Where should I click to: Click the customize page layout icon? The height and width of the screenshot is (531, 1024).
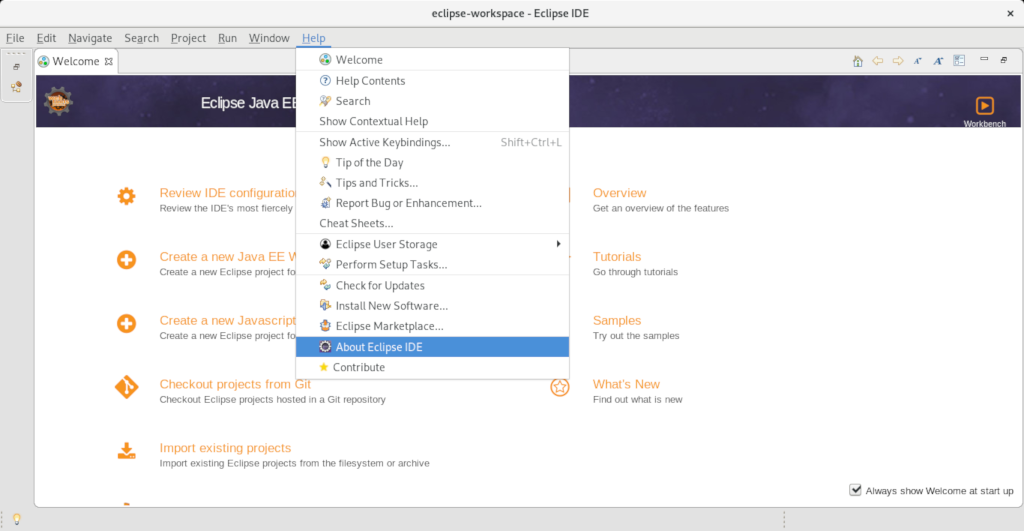coord(959,61)
